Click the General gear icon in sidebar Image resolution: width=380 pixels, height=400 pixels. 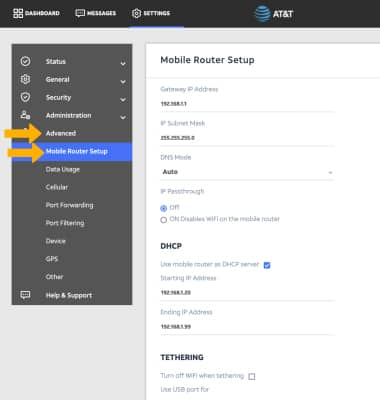tap(25, 79)
